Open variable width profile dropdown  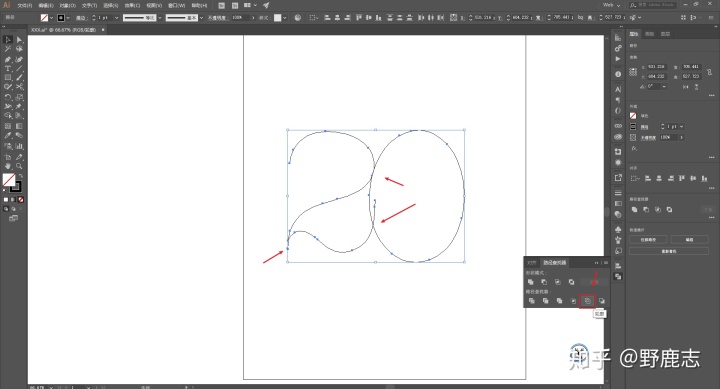point(160,17)
